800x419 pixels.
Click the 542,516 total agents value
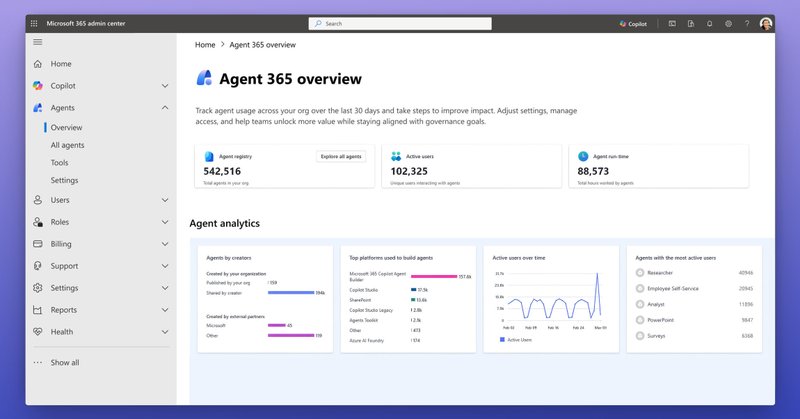222,171
